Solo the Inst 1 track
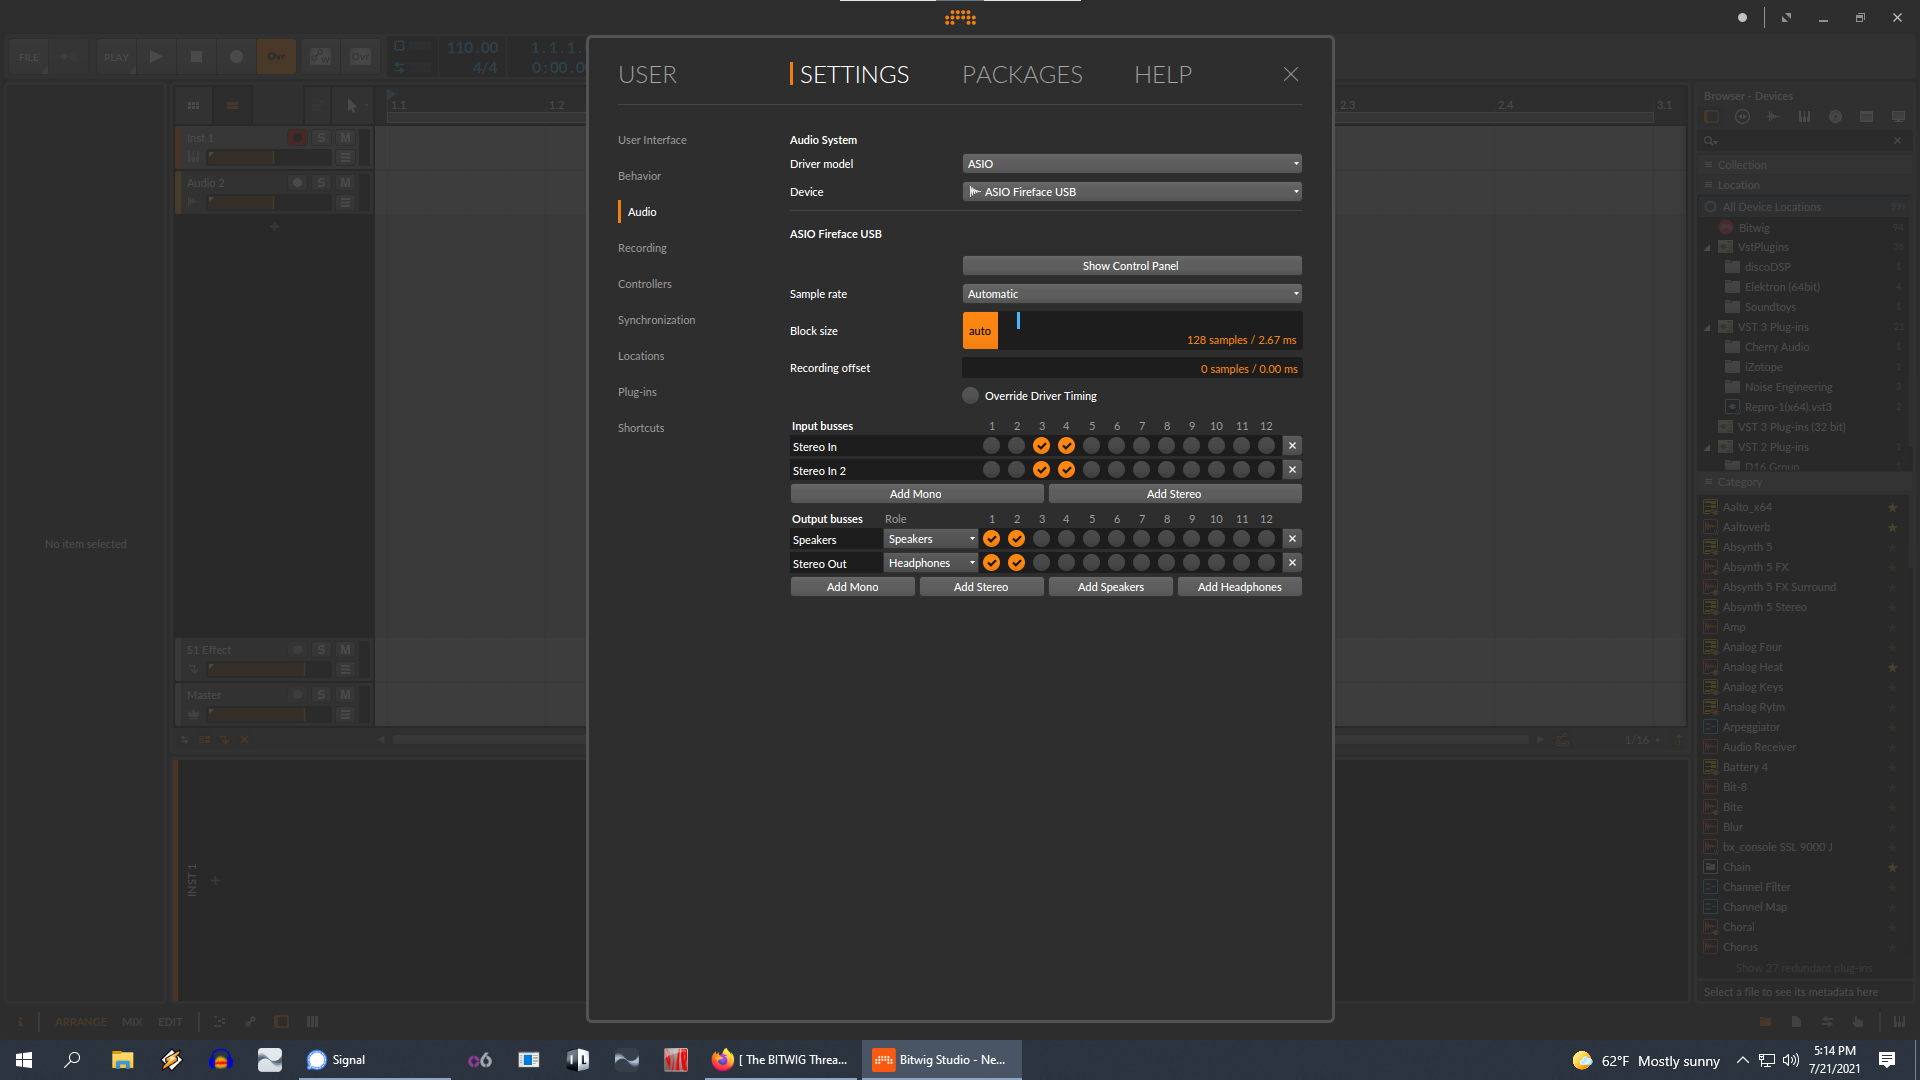Viewport: 1920px width, 1080px height. tap(321, 138)
